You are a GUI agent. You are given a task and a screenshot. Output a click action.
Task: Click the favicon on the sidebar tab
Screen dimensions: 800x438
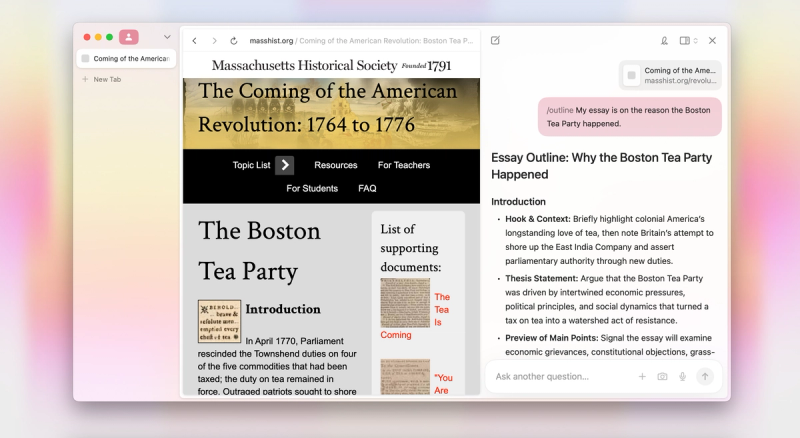pyautogui.click(x=85, y=59)
